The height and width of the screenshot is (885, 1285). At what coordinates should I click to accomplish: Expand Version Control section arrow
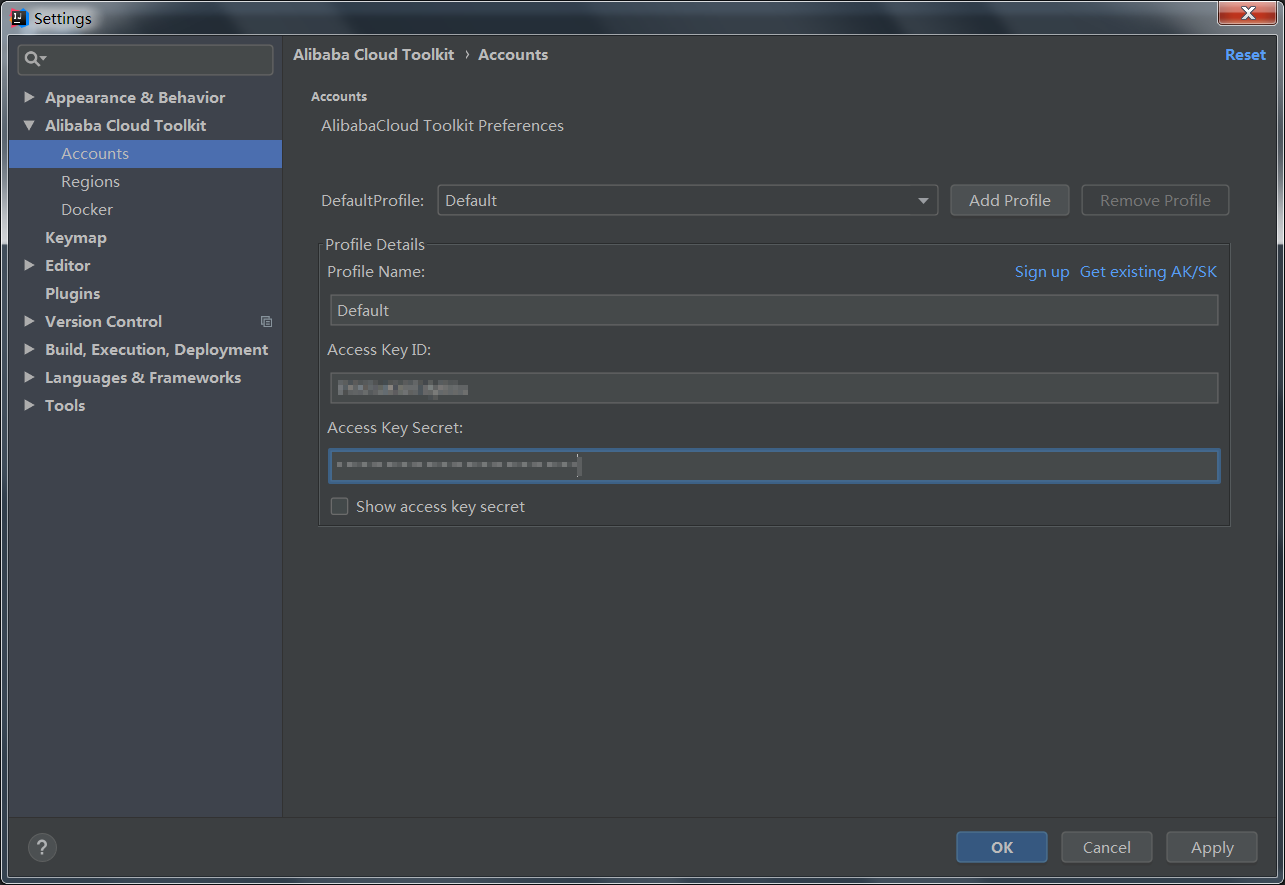[29, 322]
